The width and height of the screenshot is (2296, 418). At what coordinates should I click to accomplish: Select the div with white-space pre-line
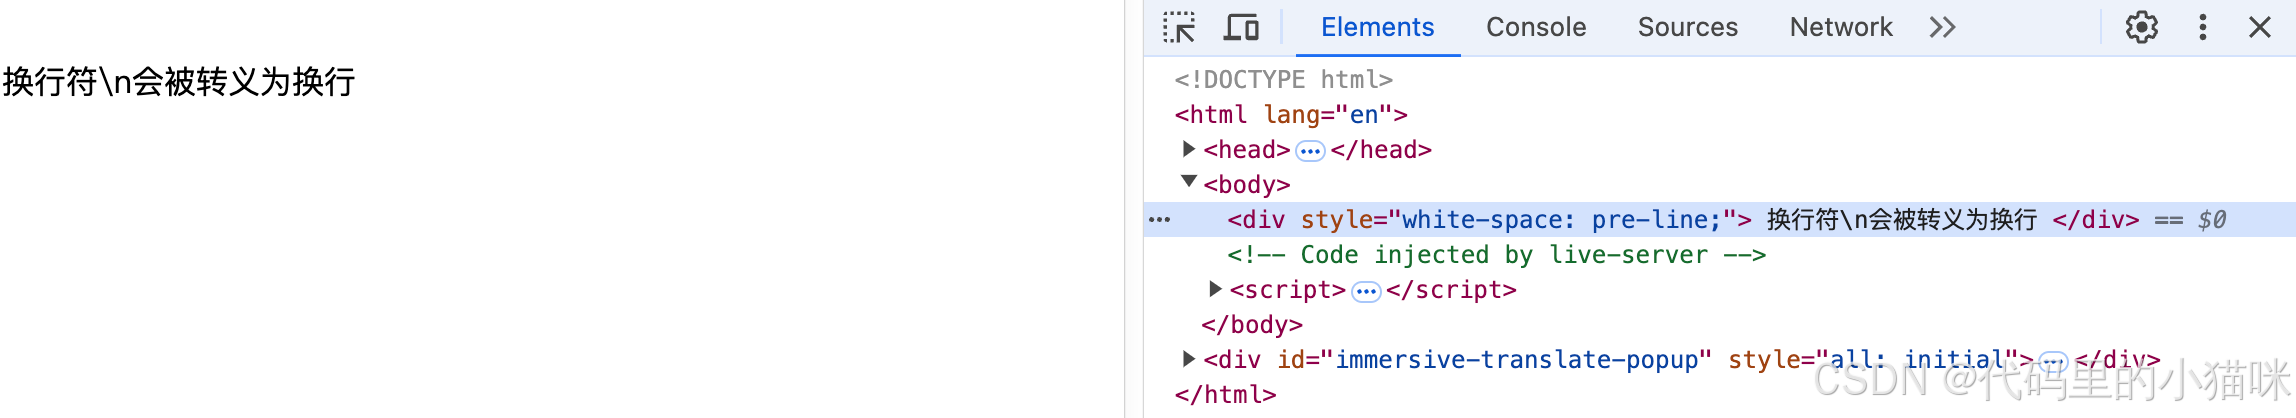[x=1719, y=219]
